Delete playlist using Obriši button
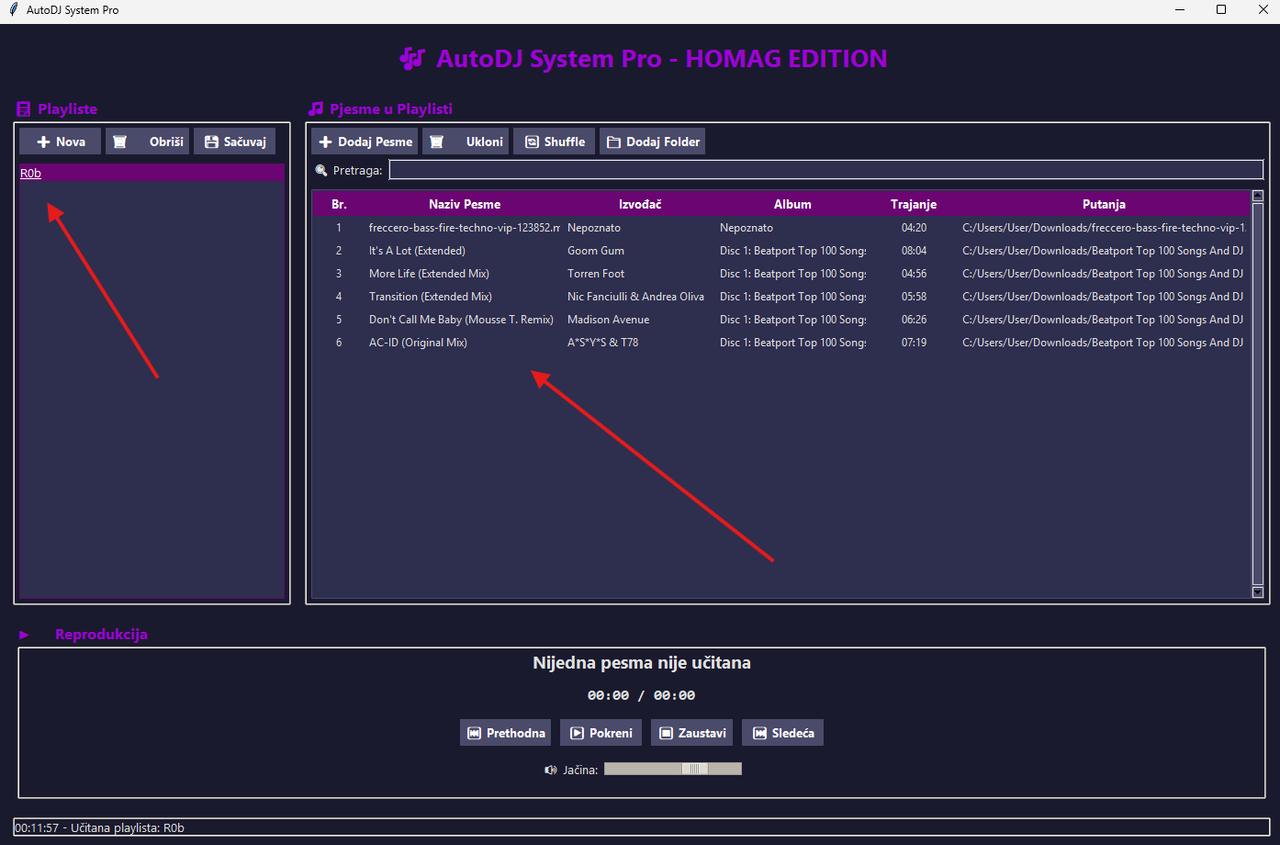The height and width of the screenshot is (845, 1280). [147, 142]
